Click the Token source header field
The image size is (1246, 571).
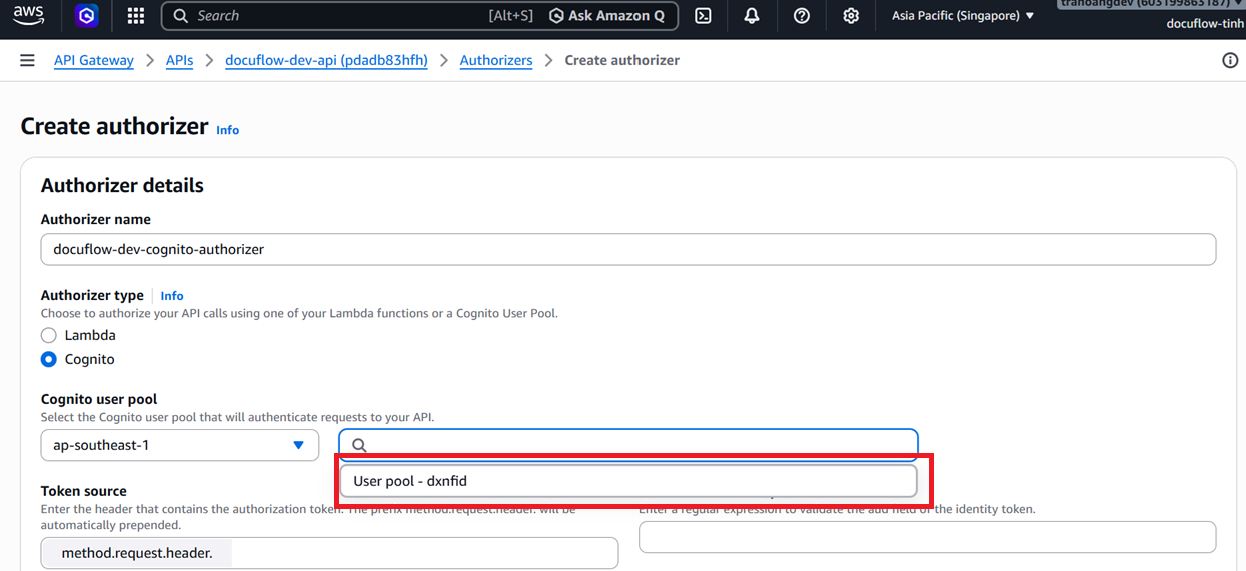pos(329,553)
